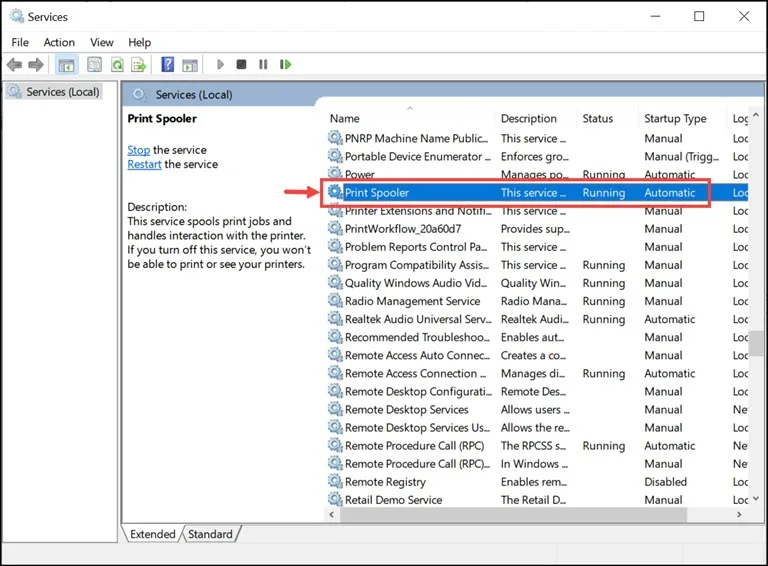
Task: Click the Export List toolbar icon
Action: coord(139,65)
